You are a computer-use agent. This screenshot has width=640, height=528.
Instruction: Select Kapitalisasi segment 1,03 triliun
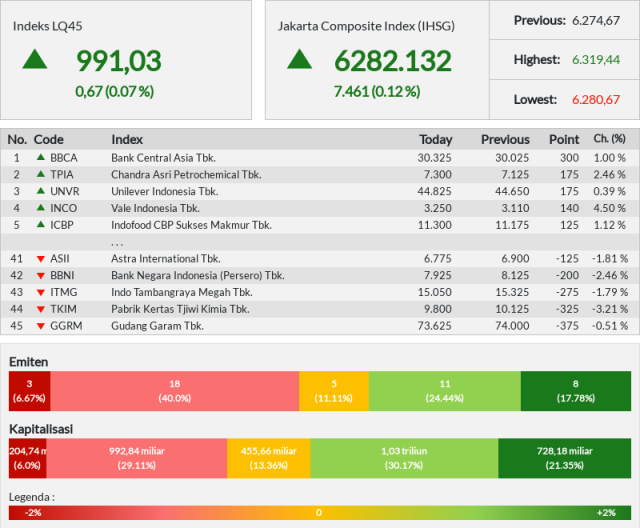pos(404,458)
